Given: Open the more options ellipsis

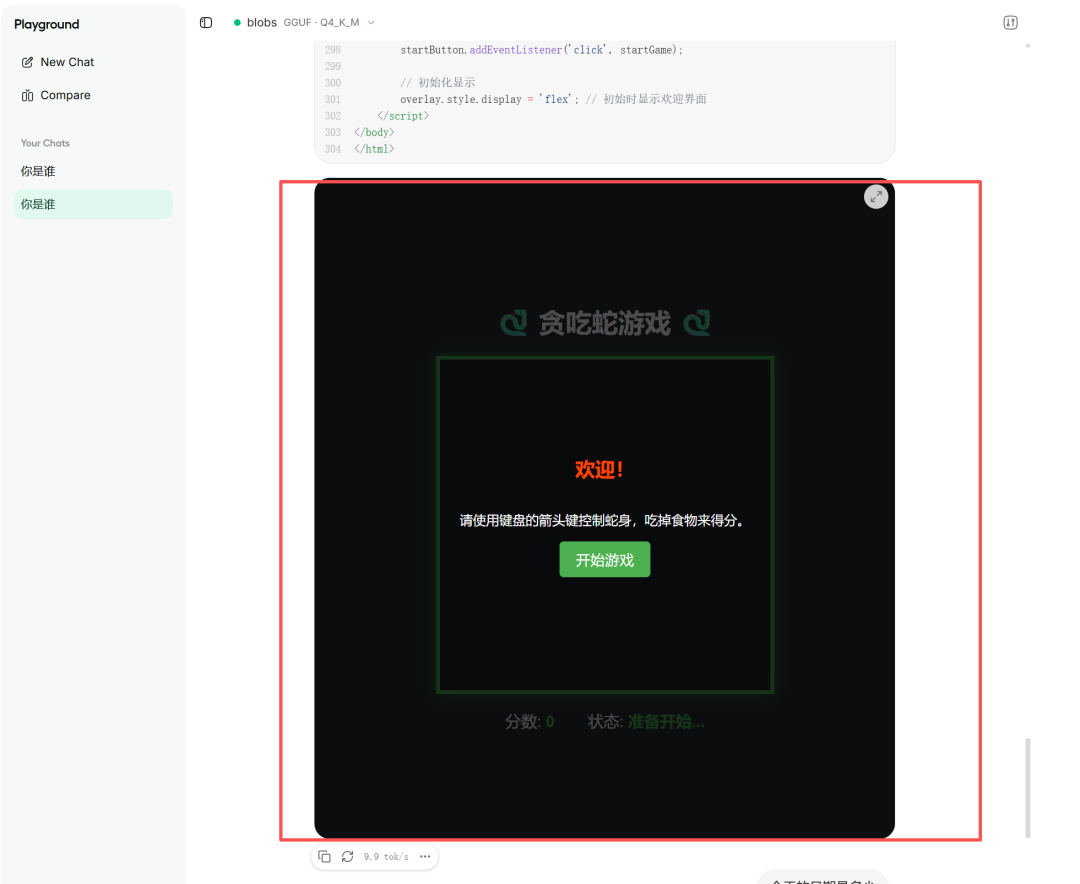Looking at the screenshot, I should tap(425, 856).
